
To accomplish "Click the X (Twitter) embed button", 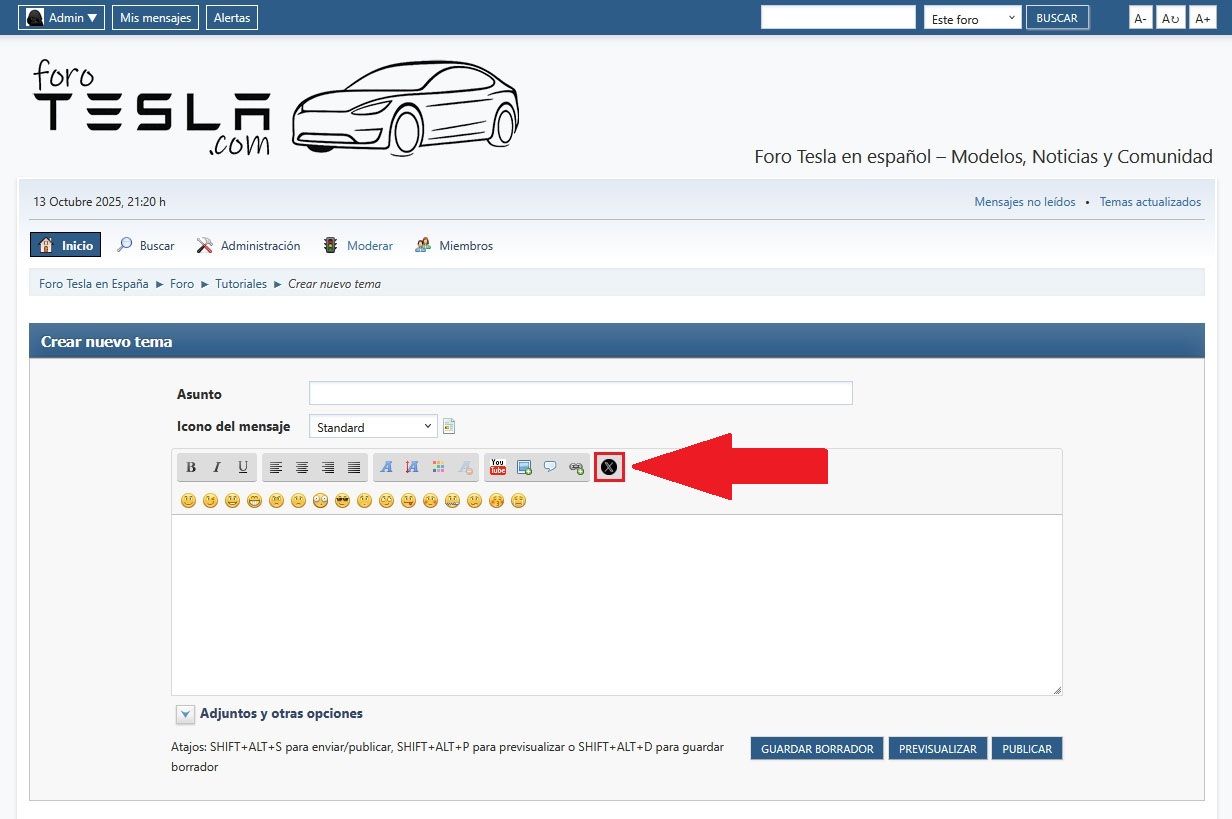I will (609, 467).
